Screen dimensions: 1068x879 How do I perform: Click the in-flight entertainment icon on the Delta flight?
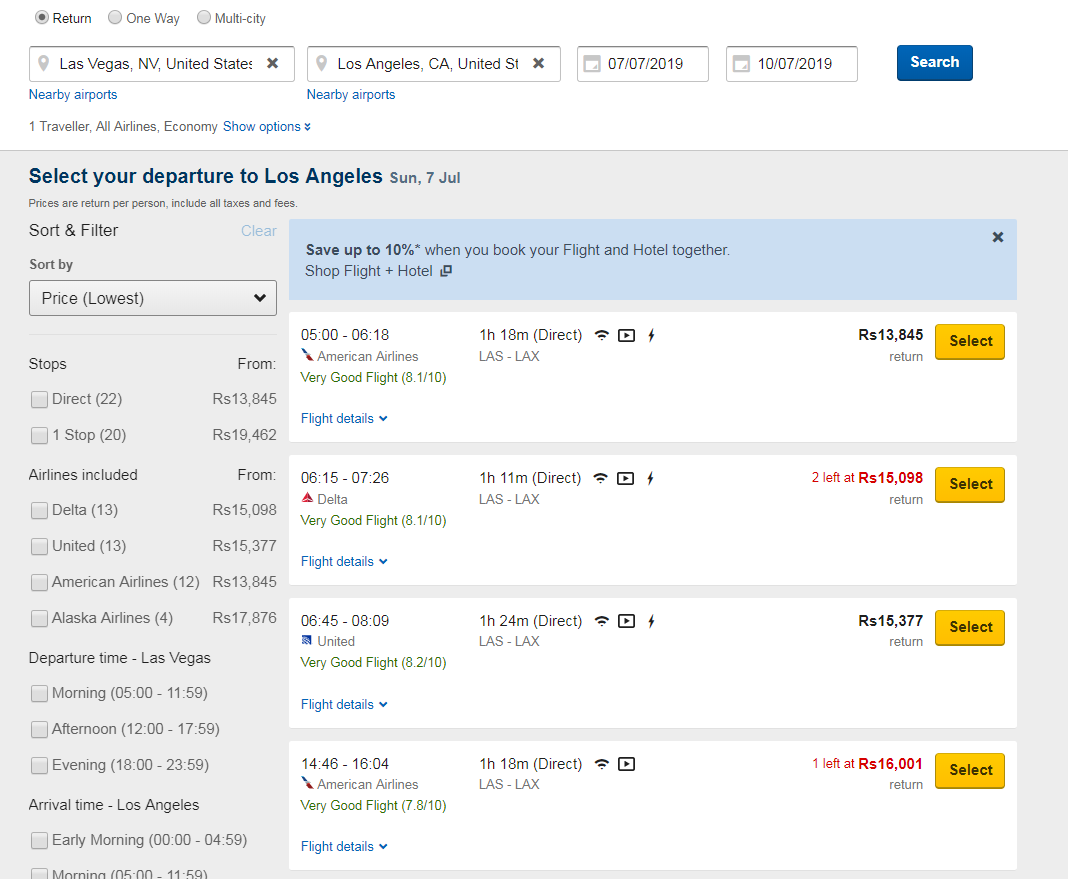[x=626, y=478]
